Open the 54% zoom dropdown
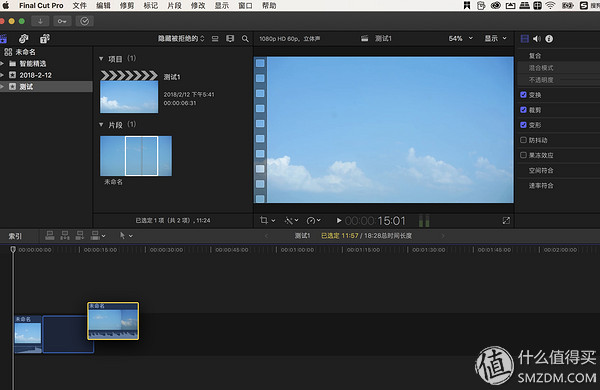This screenshot has height=390, width=600. (461, 38)
